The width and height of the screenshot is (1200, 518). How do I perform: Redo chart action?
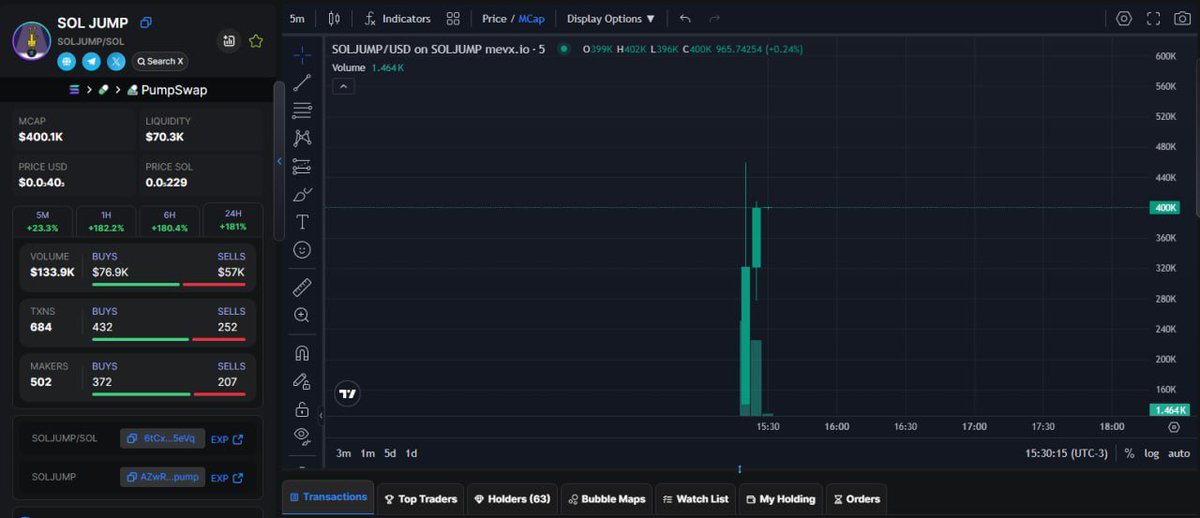click(714, 19)
